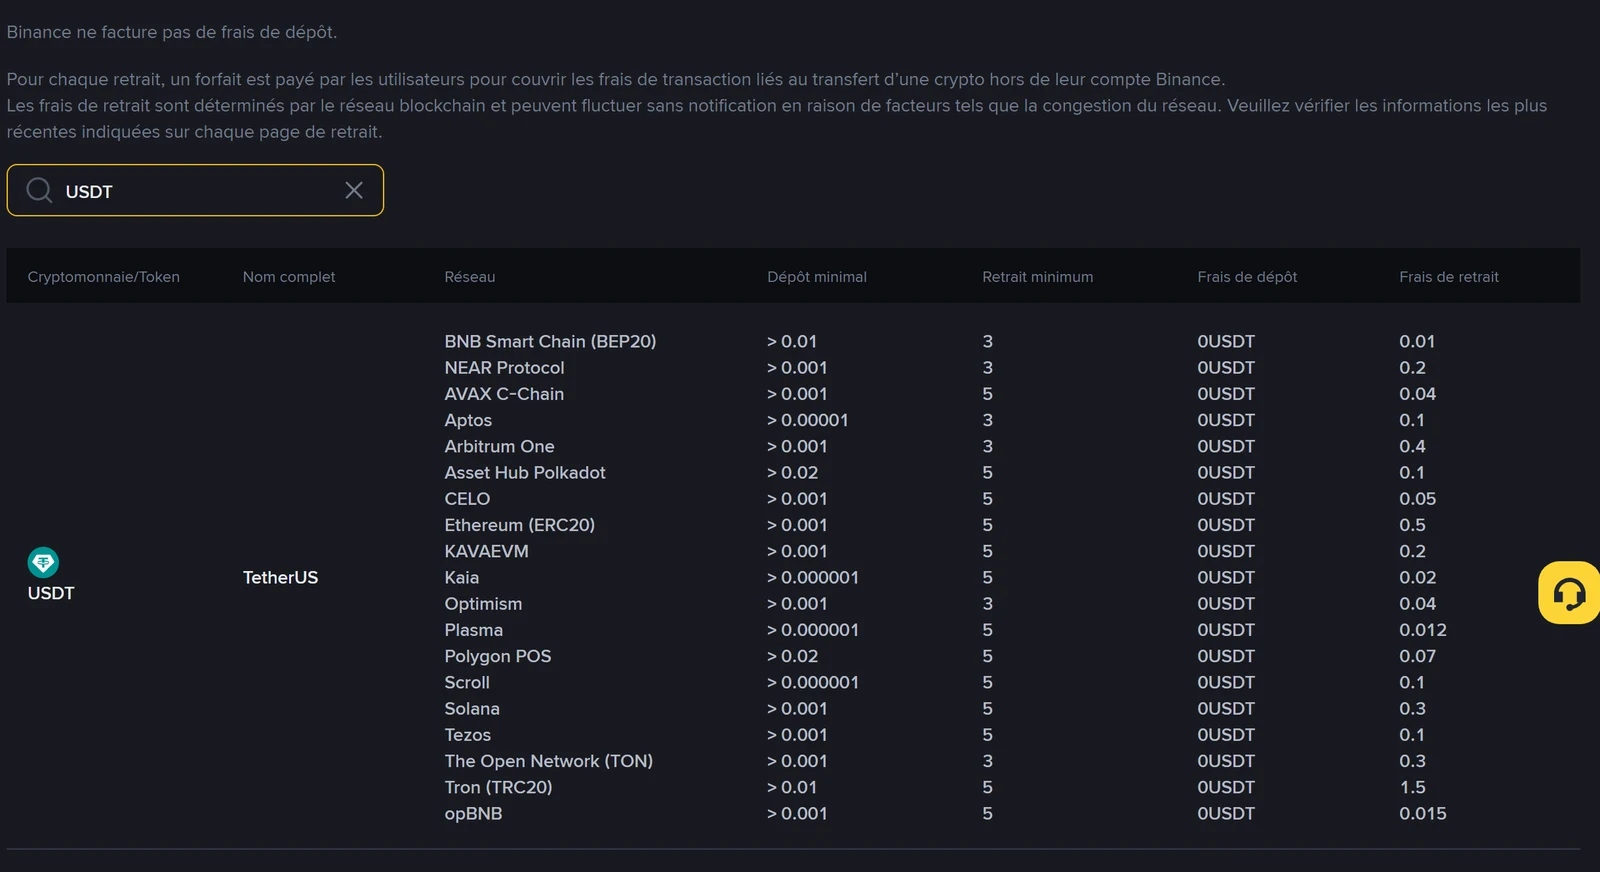Select the Polygon POS network

[x=498, y=656]
